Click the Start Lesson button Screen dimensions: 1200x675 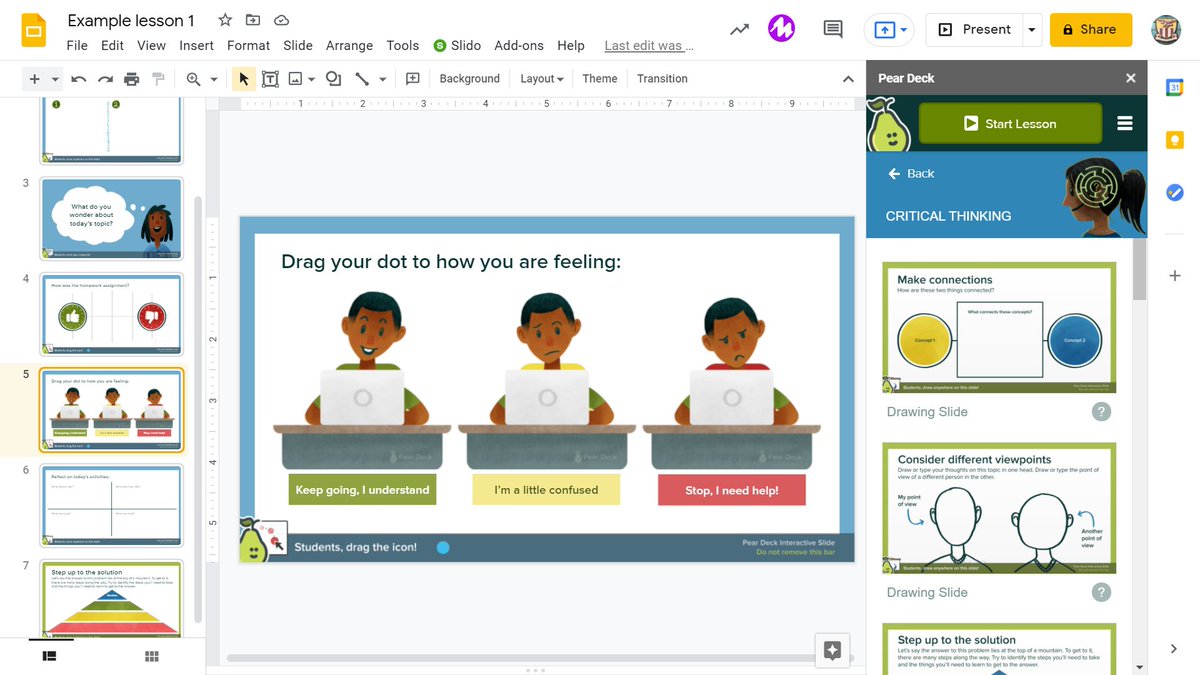point(1010,123)
